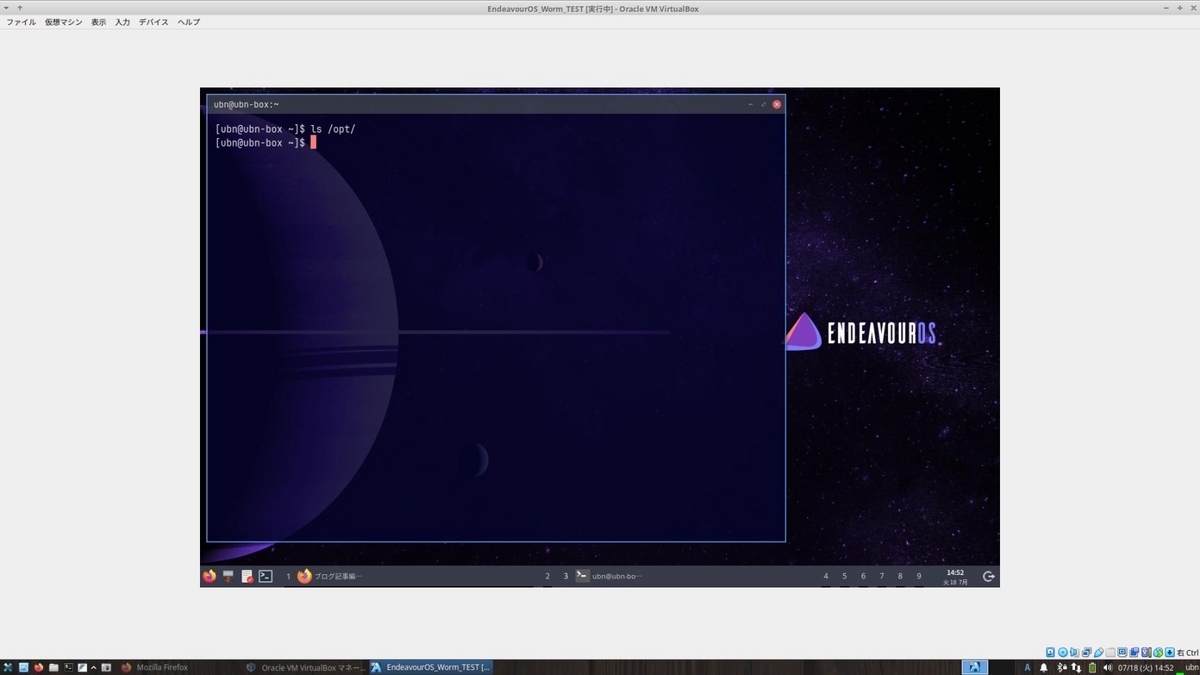
Task: Open the 表示 menu
Action: [x=98, y=22]
